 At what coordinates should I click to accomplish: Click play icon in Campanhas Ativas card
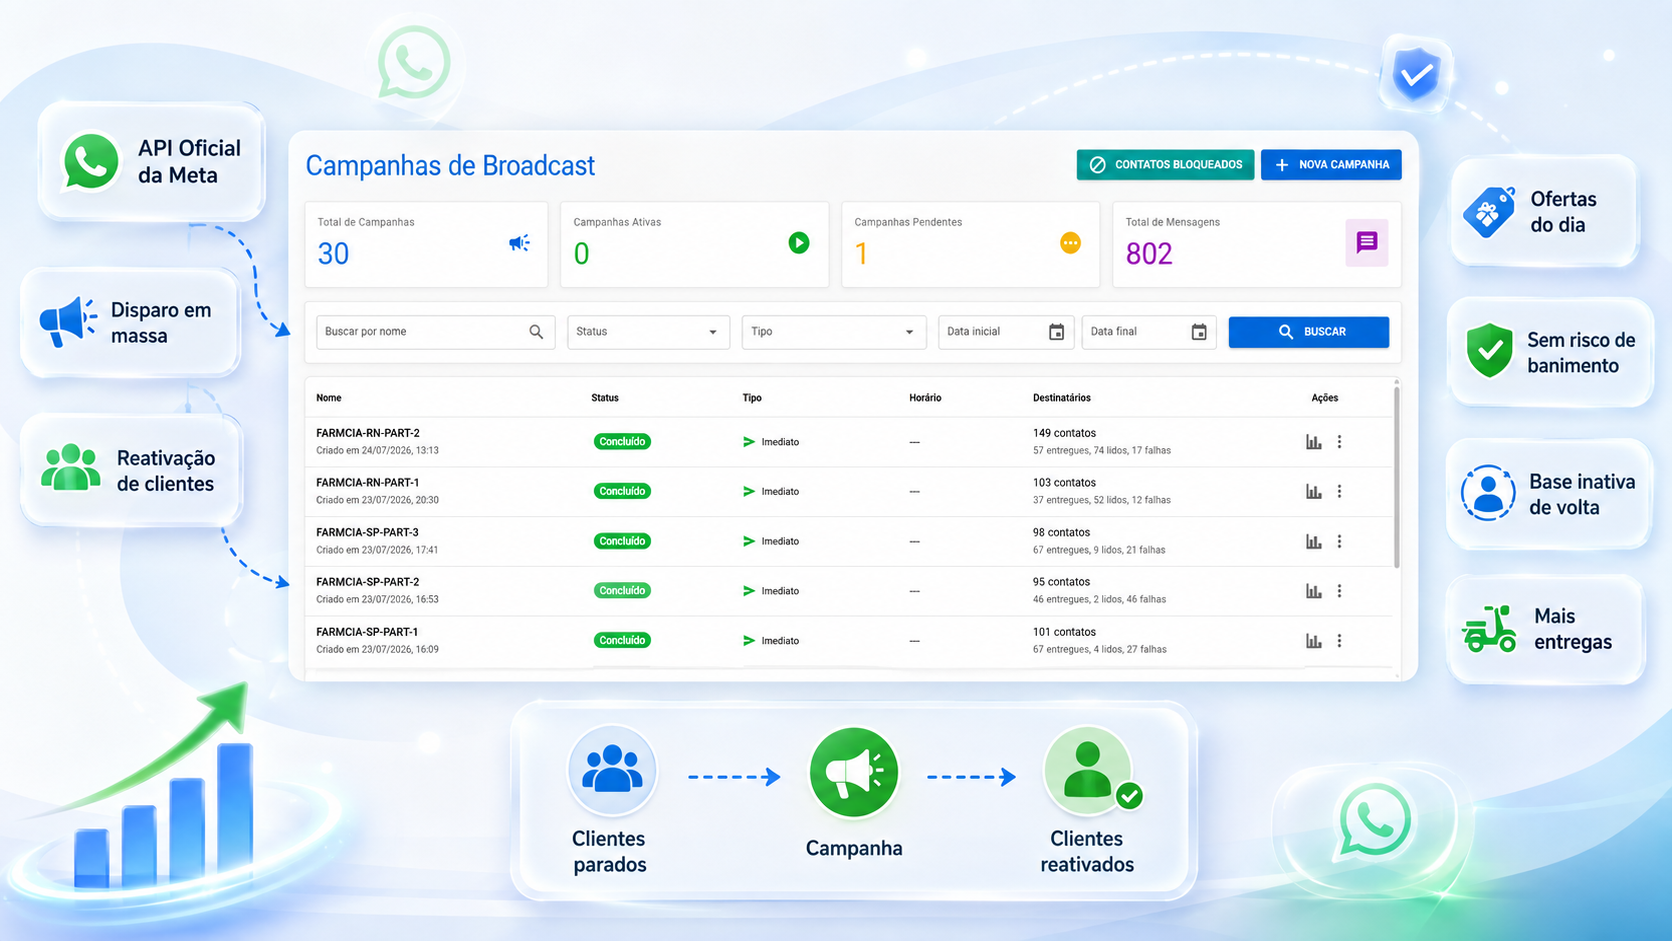(x=799, y=243)
